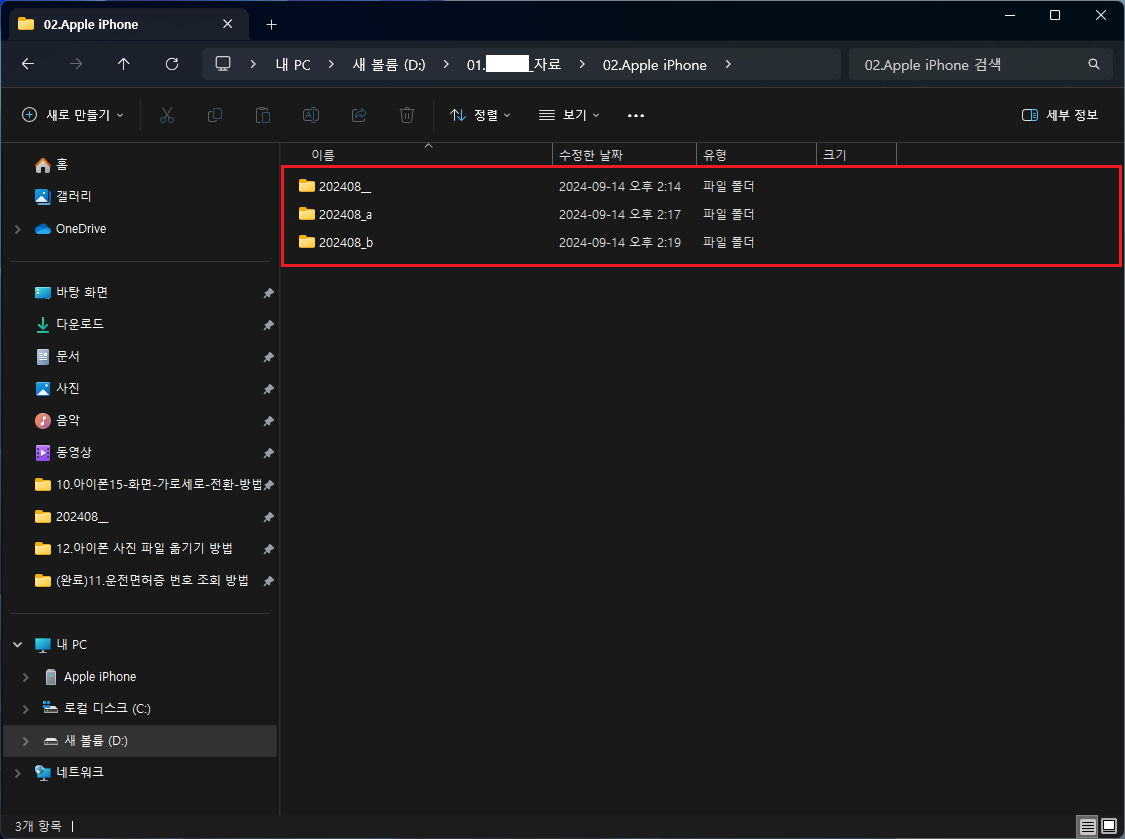Click chevron after 02.Apple iPhone in address bar
Image resolution: width=1125 pixels, height=839 pixels.
tap(728, 64)
